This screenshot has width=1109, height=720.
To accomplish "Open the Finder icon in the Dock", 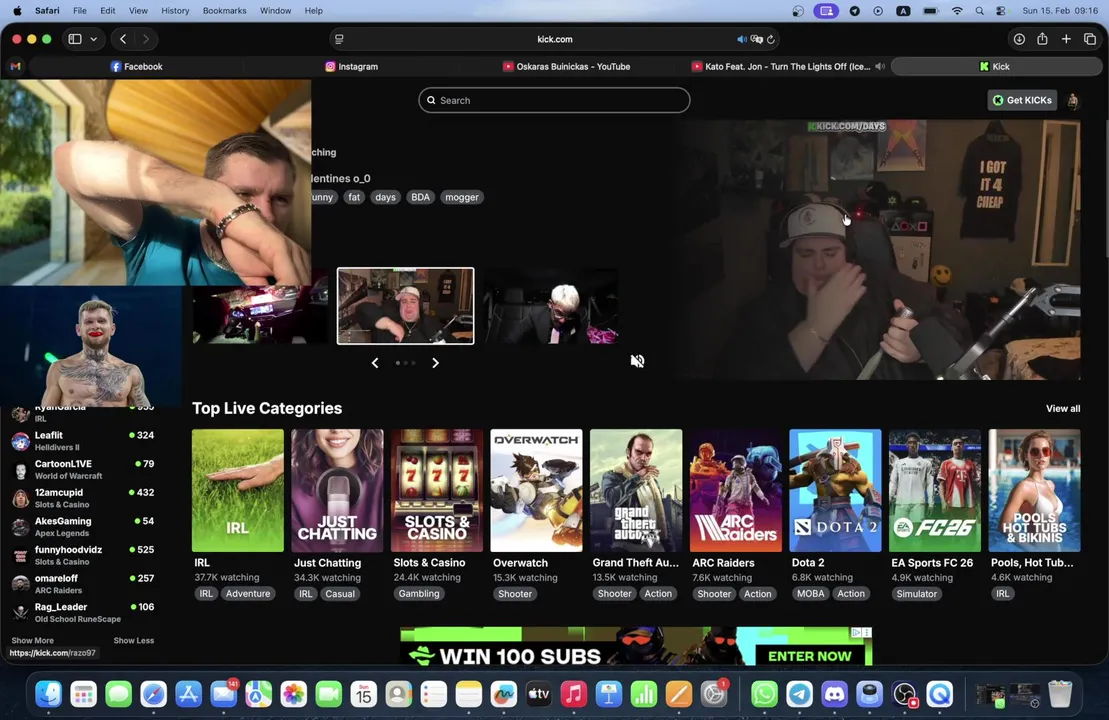I will click(x=48, y=695).
